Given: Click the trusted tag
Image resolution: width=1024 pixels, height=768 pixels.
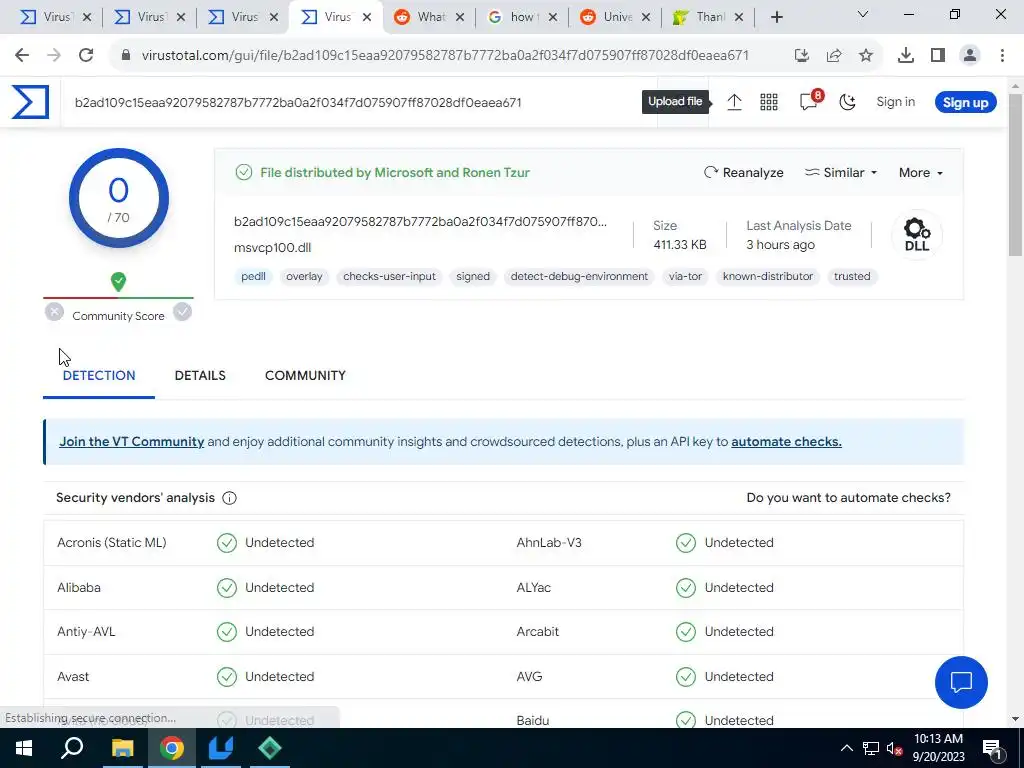Looking at the screenshot, I should (852, 276).
